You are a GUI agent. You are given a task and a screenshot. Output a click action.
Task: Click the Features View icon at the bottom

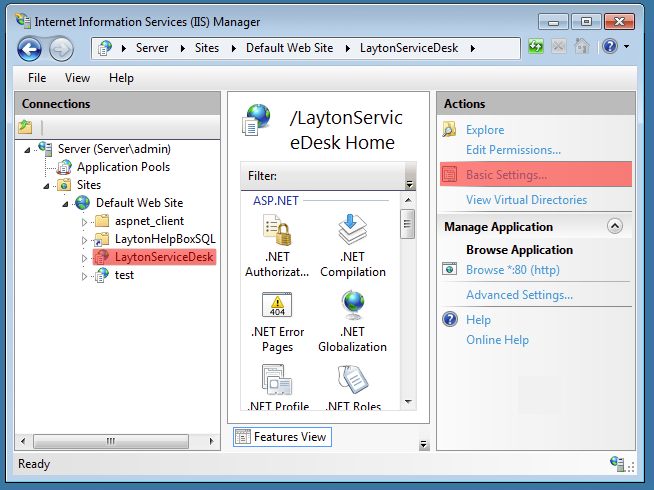coord(243,437)
